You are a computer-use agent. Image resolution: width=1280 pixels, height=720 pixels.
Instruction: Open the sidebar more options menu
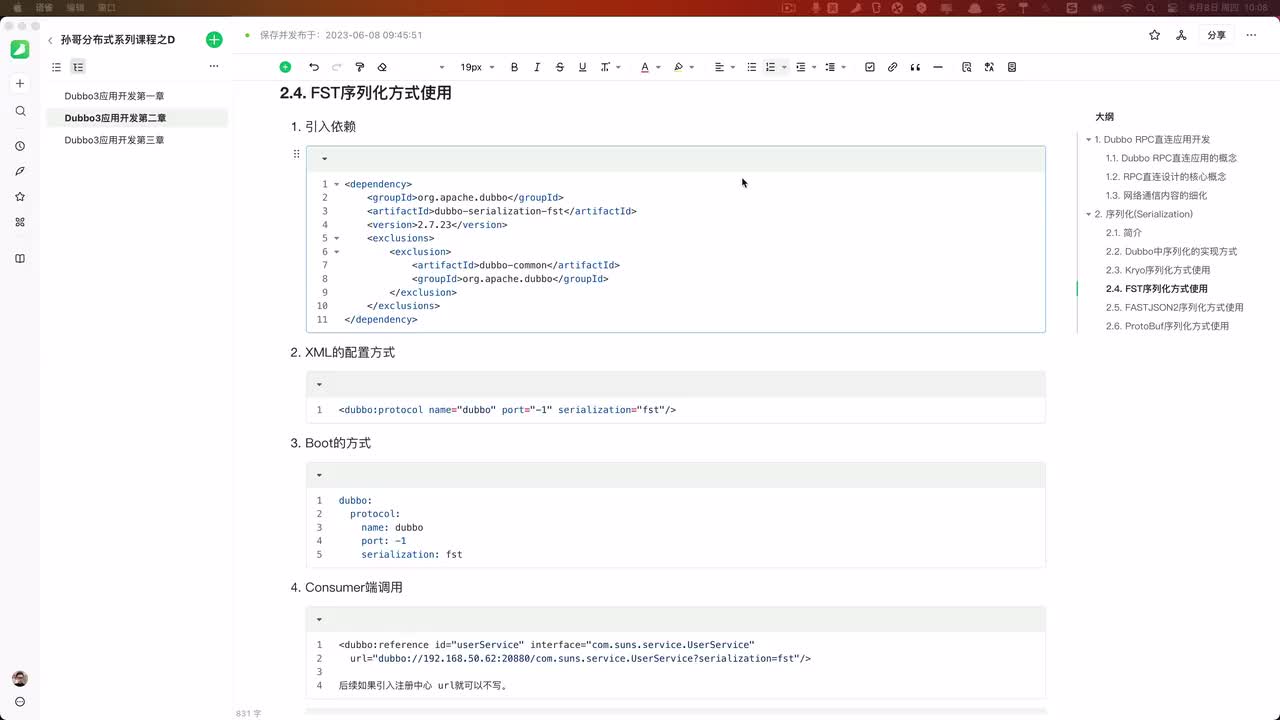coord(214,67)
